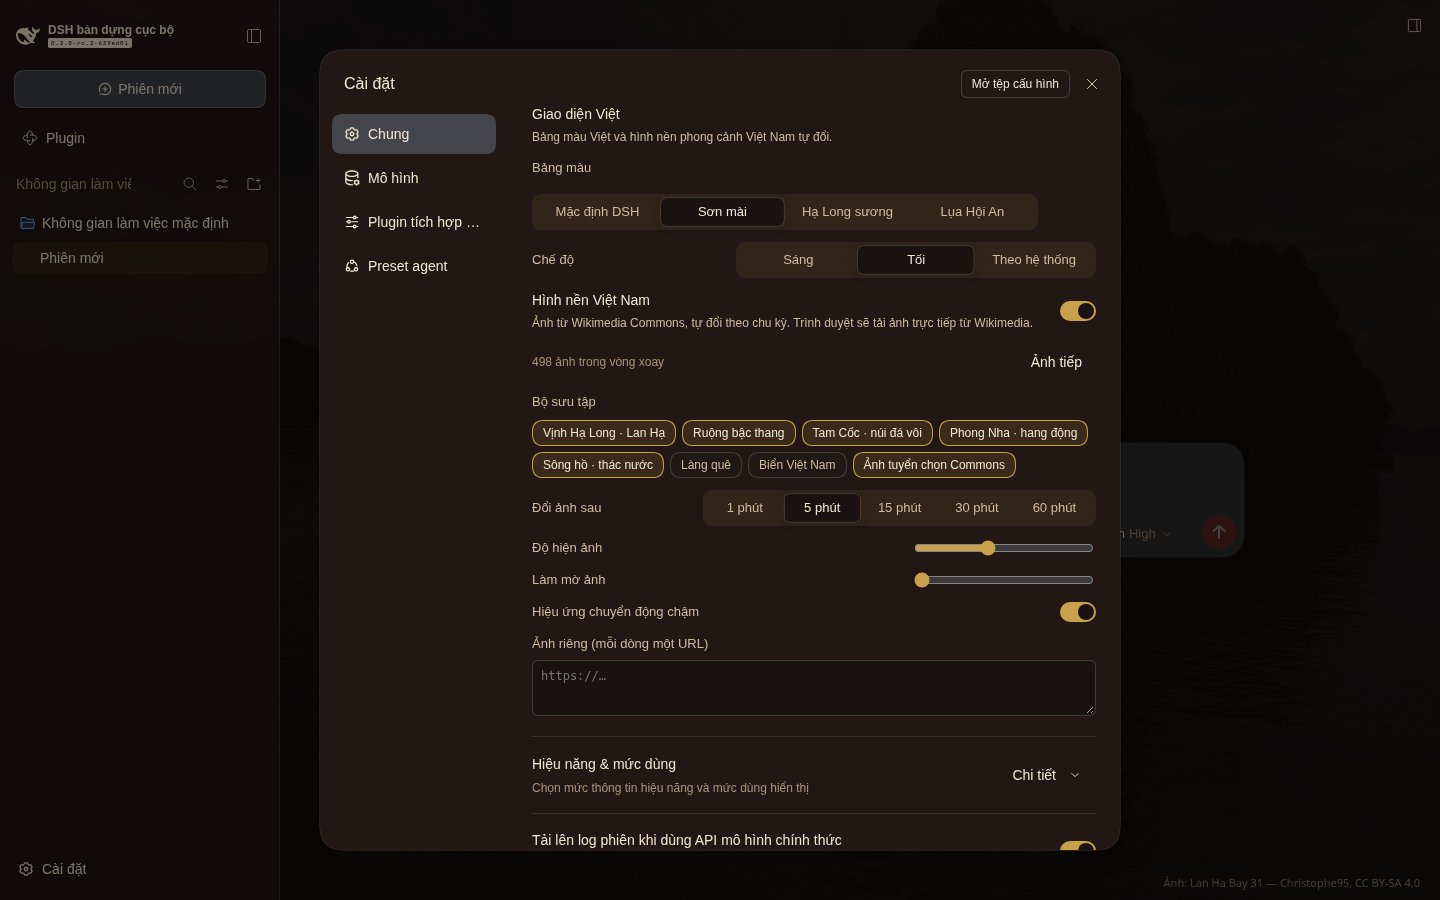Select the Hạ Long sương palette

click(x=847, y=212)
